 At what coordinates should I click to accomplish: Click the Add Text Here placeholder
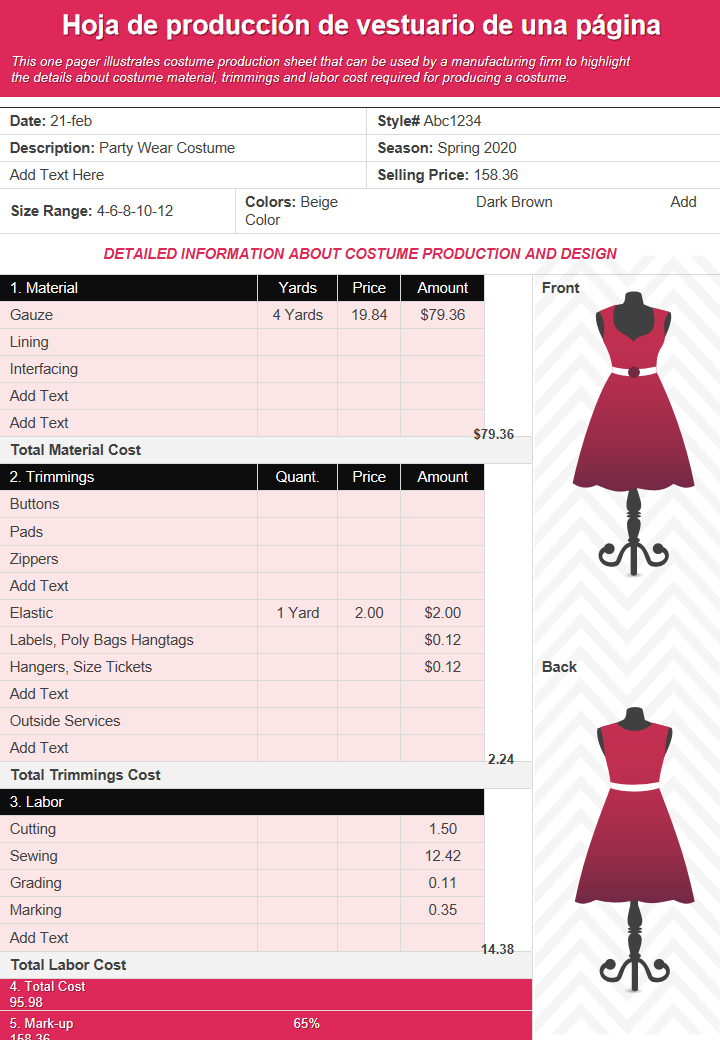(57, 175)
